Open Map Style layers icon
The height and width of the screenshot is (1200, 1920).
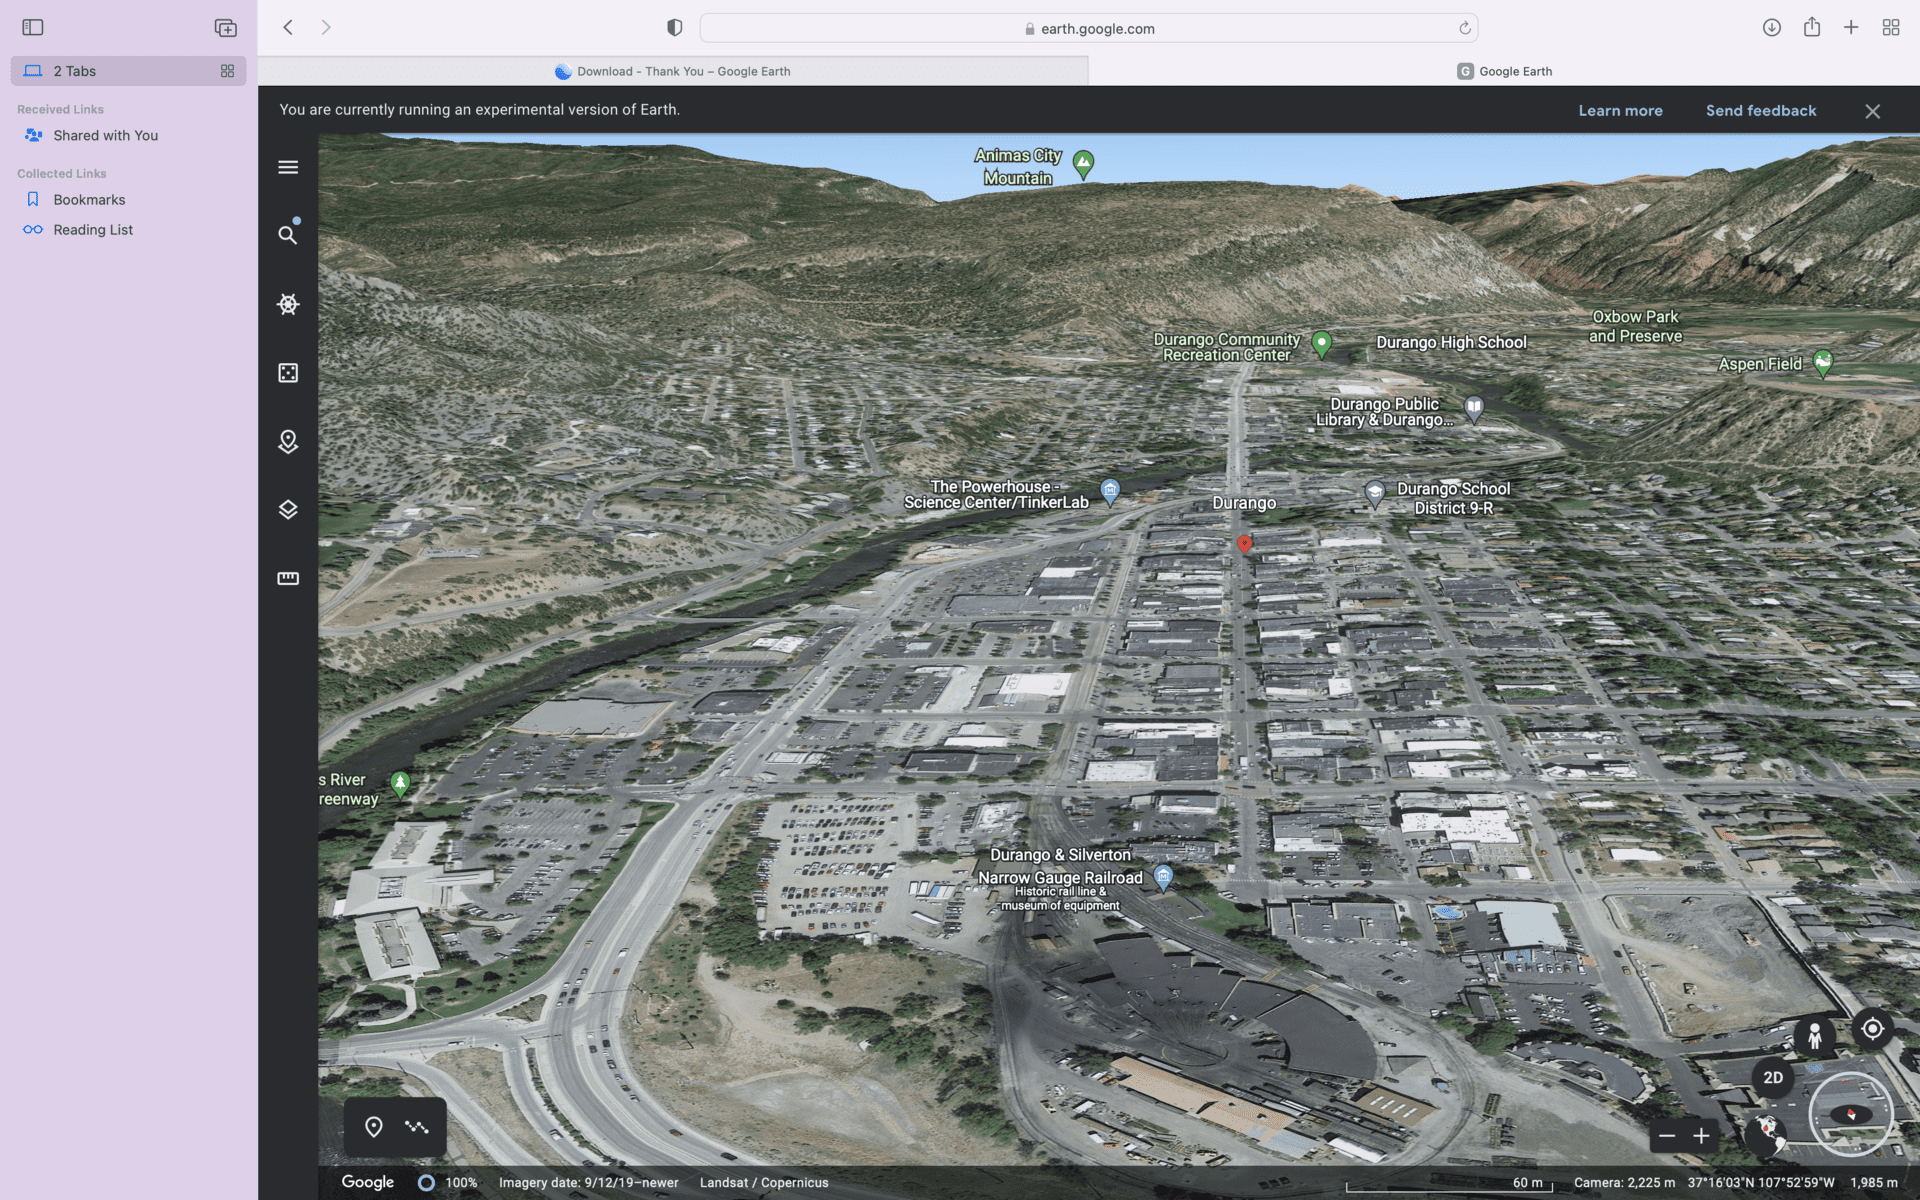288,510
